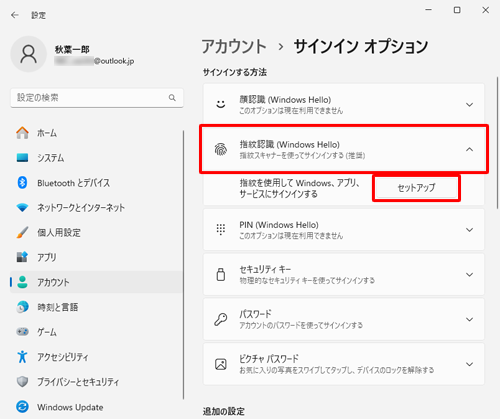Collapse 指紋認識 (Windows Hello) chevron

[469, 149]
